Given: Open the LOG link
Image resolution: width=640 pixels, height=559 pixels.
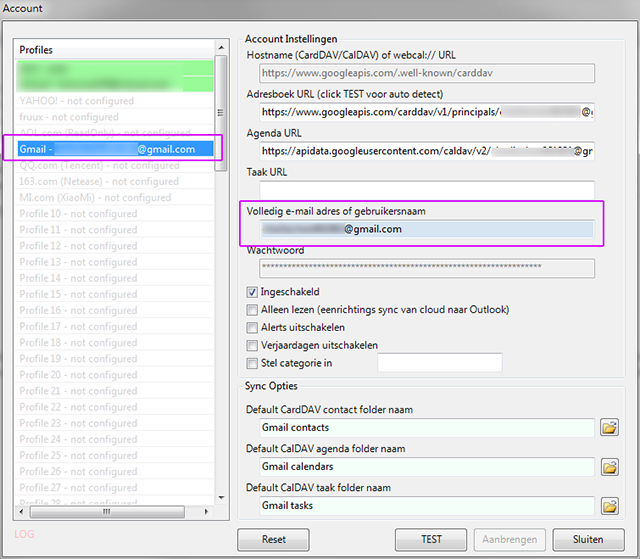Looking at the screenshot, I should pyautogui.click(x=24, y=534).
